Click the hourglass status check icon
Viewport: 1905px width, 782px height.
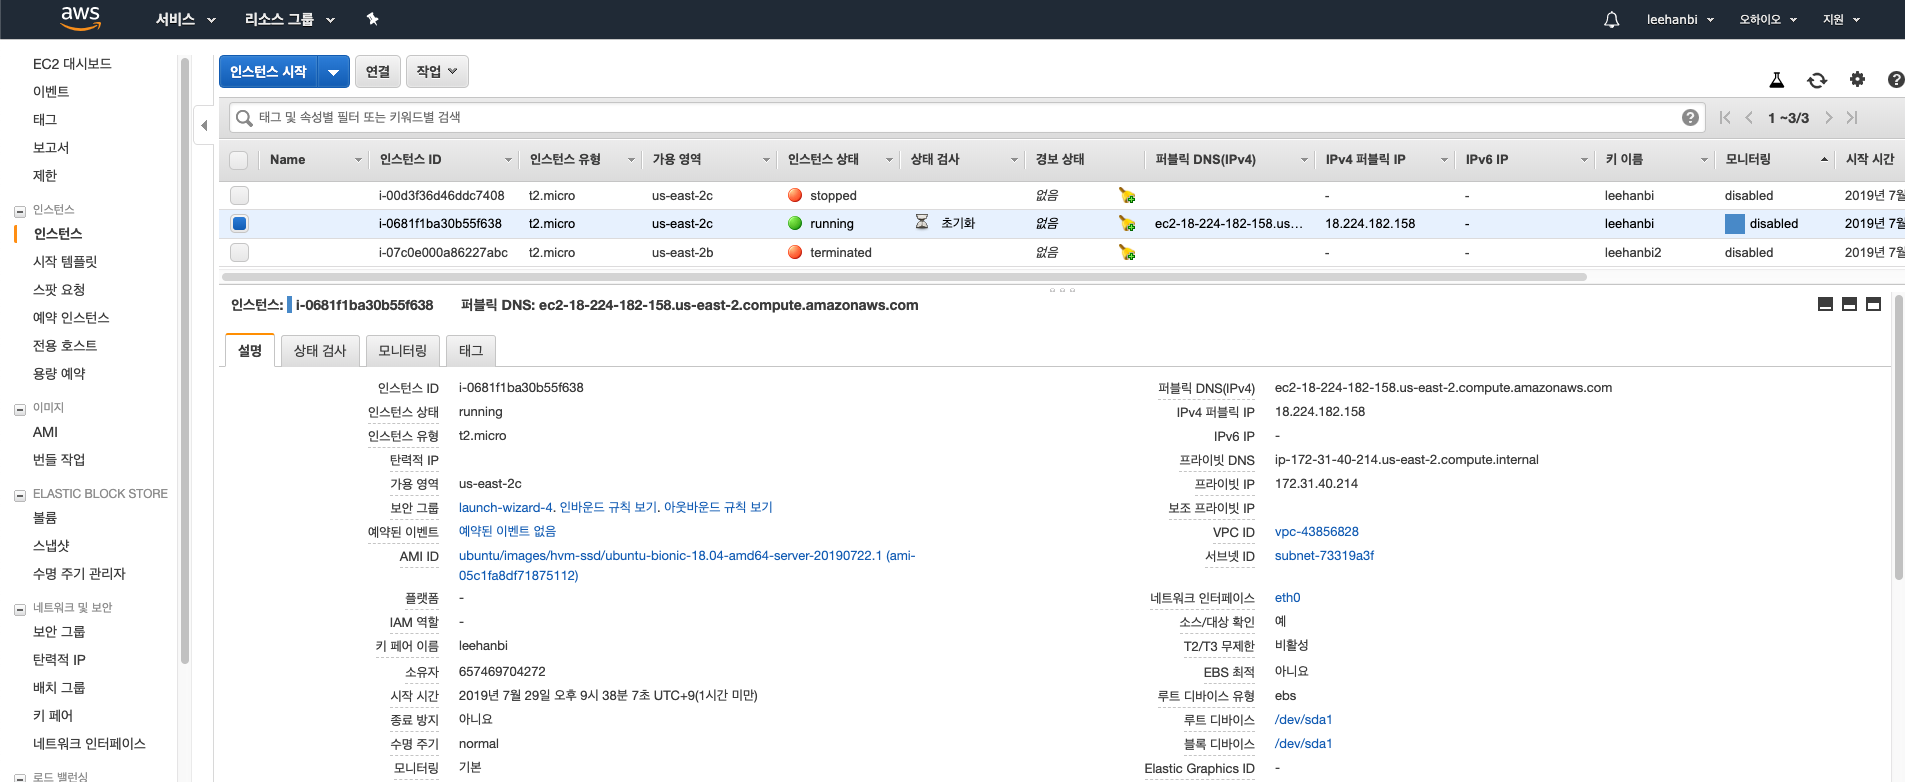[922, 222]
